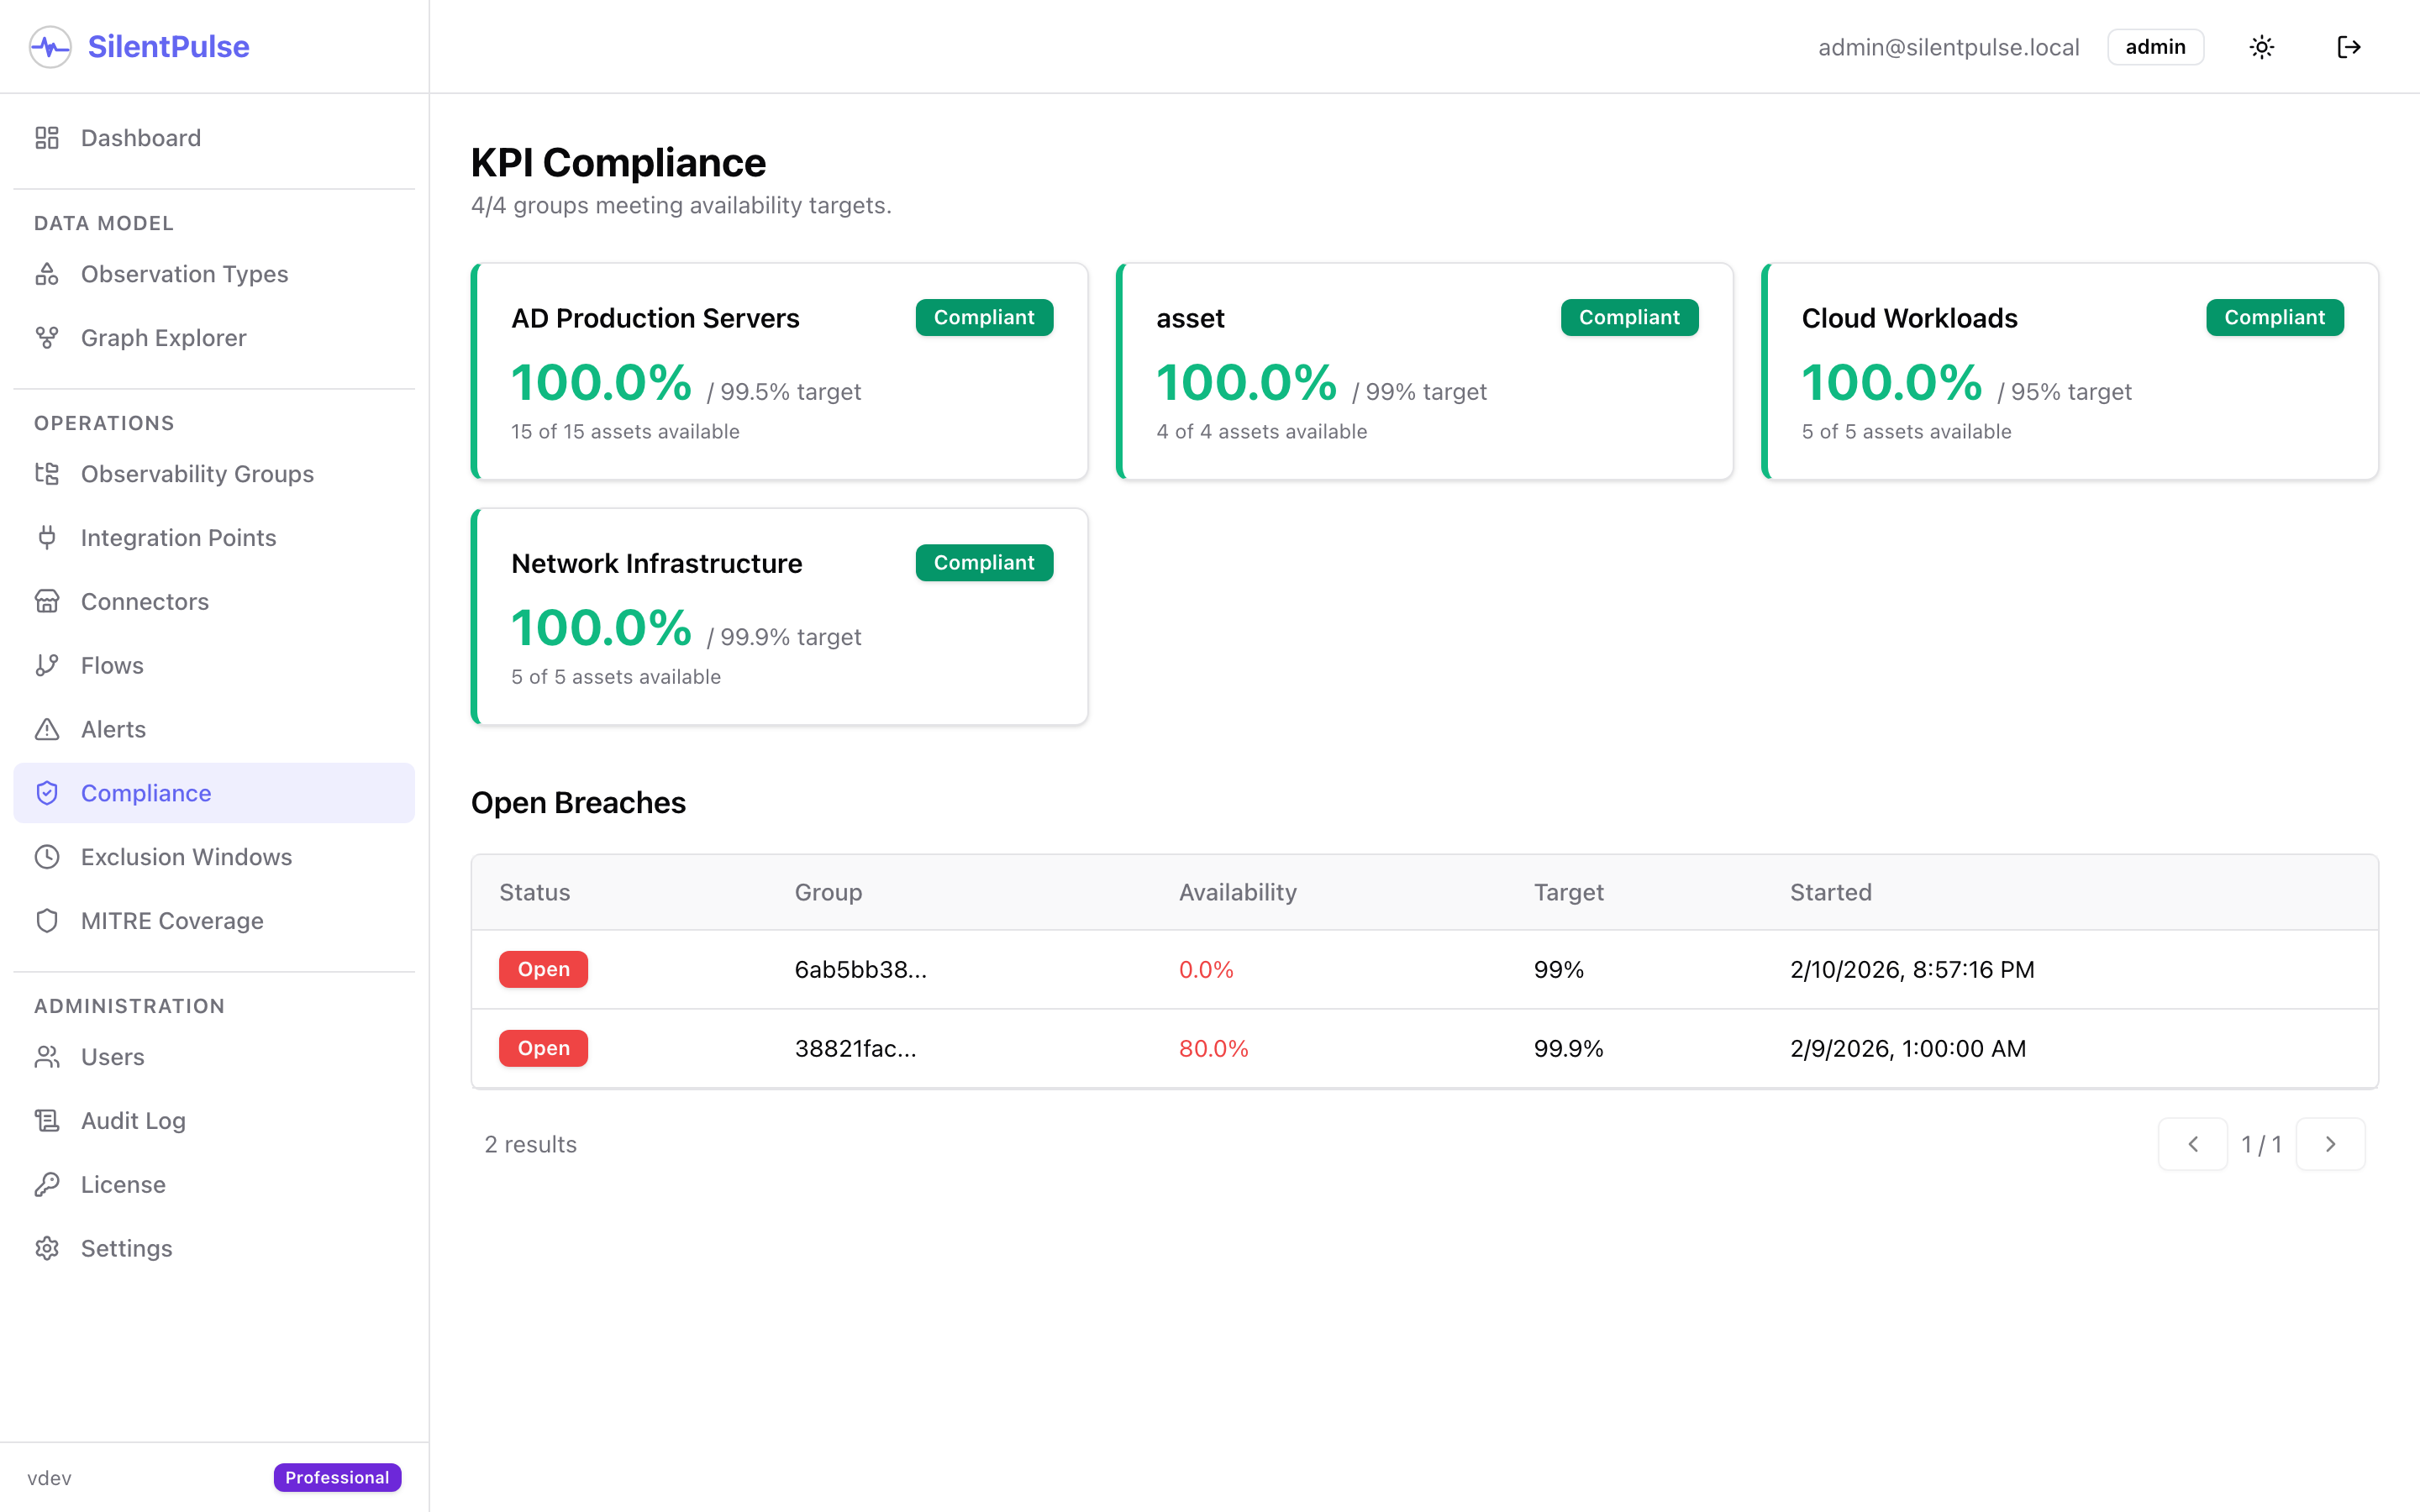The width and height of the screenshot is (2420, 1512).
Task: Click the Users people icon
Action: (47, 1057)
